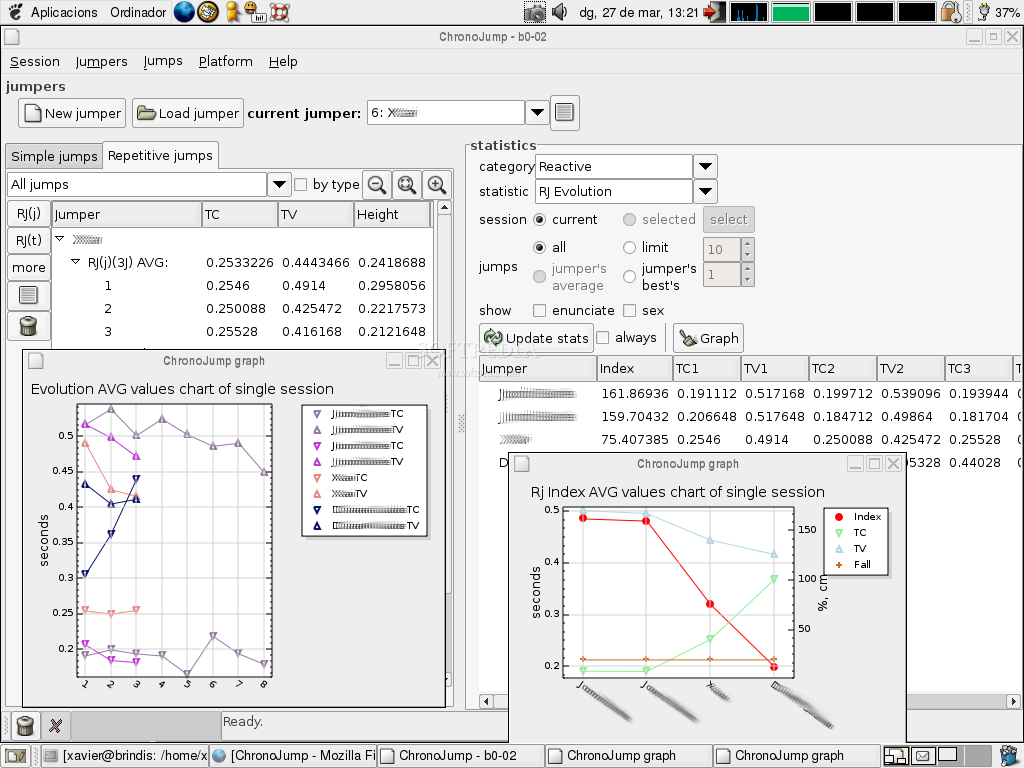Viewport: 1024px width, 768px height.
Task: Open the Jumps menu
Action: pos(163,61)
